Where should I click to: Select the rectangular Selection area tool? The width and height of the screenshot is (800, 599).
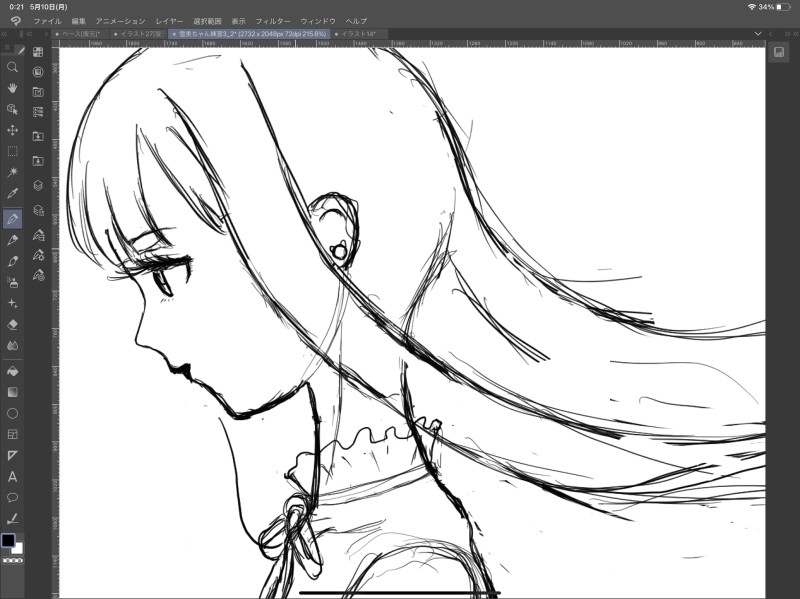(x=12, y=151)
